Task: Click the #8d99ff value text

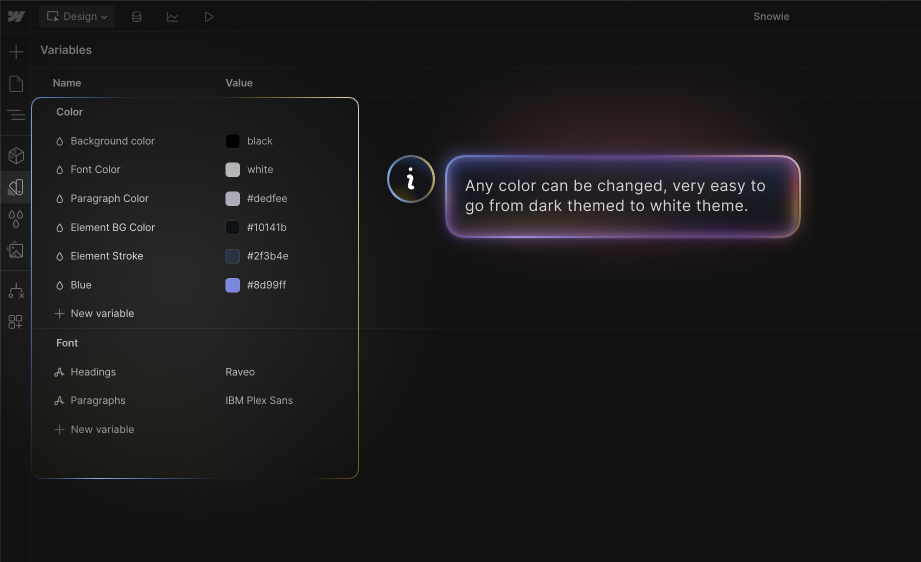Action: click(x=267, y=285)
